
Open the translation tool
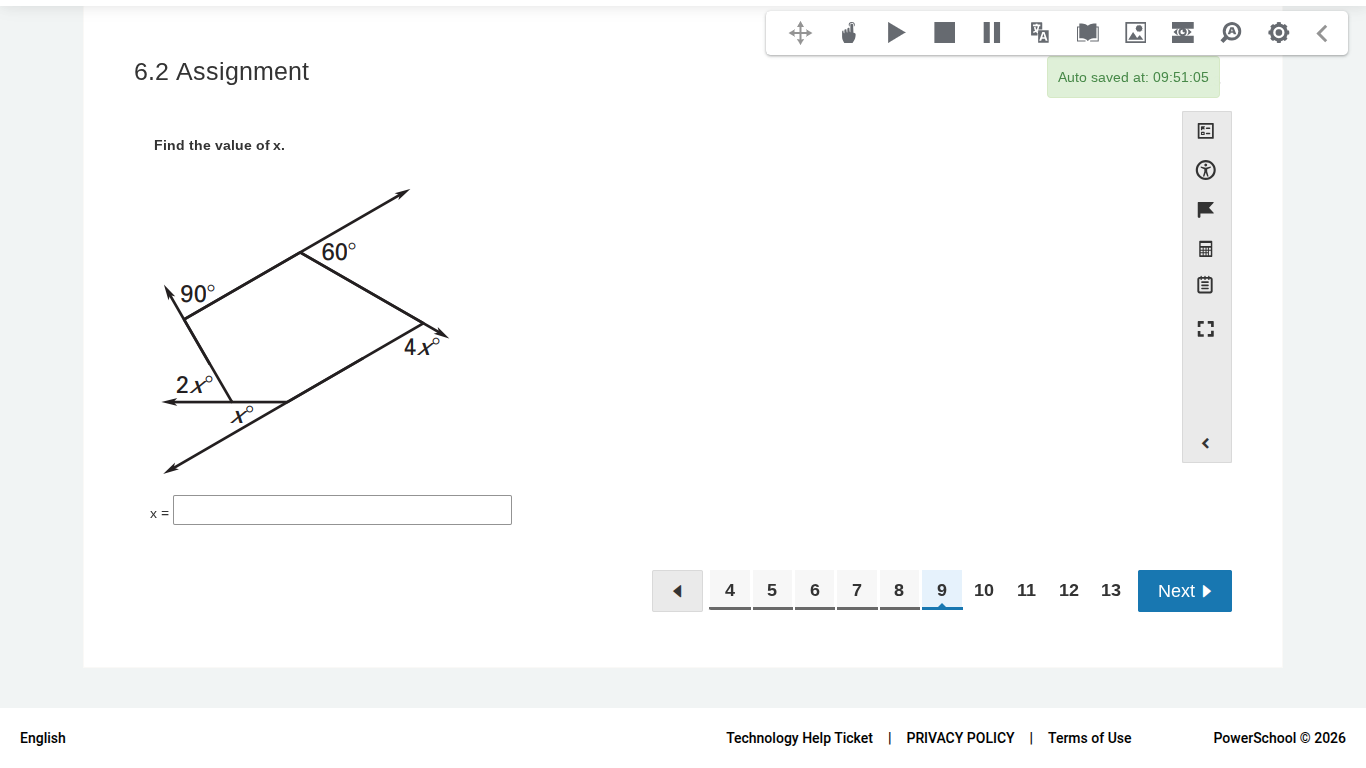[x=1039, y=32]
